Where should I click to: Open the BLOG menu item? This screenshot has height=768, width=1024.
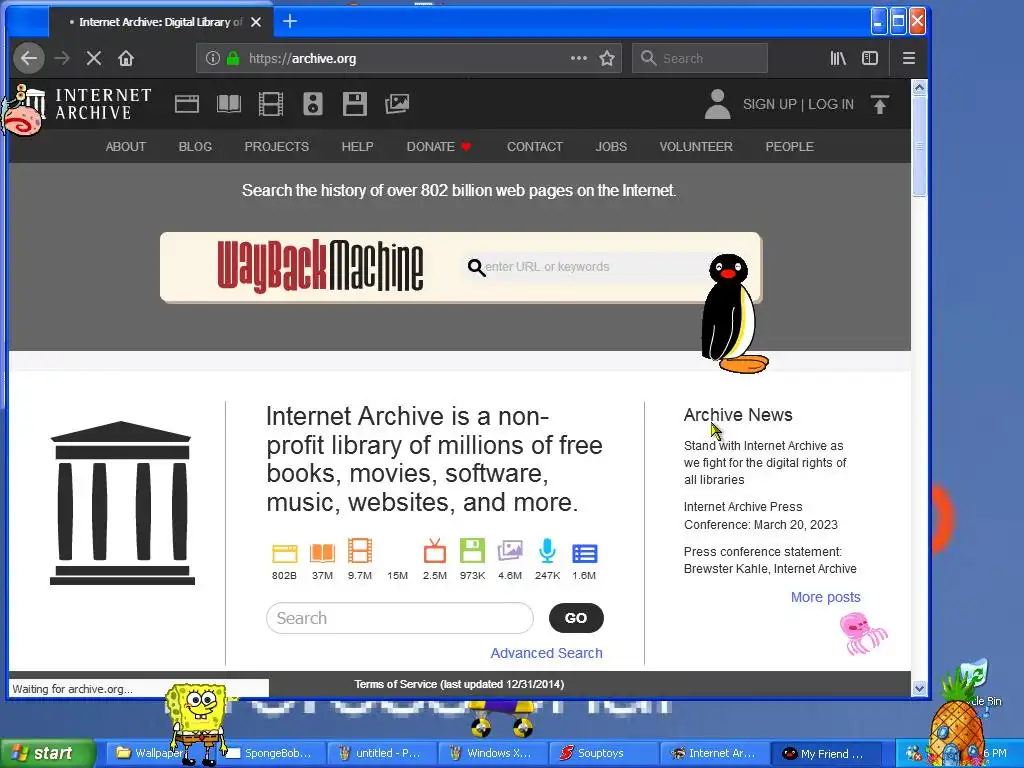(195, 146)
